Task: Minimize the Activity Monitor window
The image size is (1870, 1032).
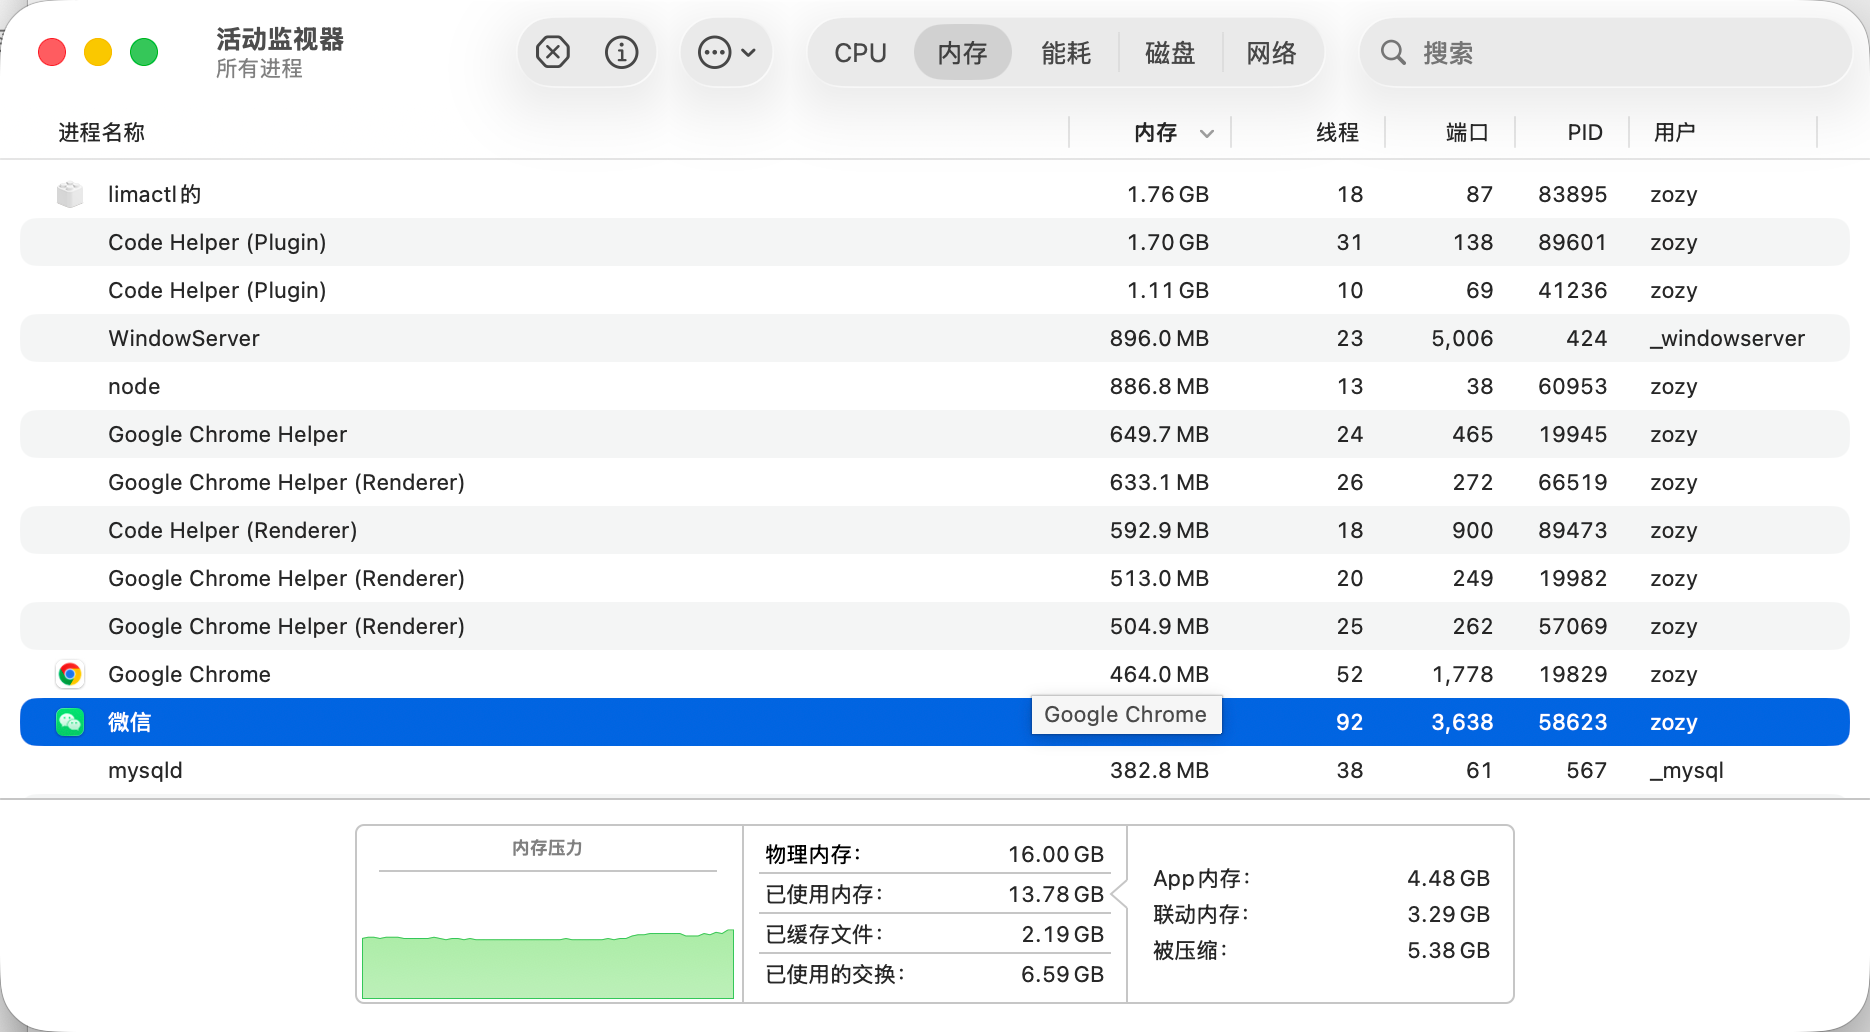Action: (x=98, y=52)
